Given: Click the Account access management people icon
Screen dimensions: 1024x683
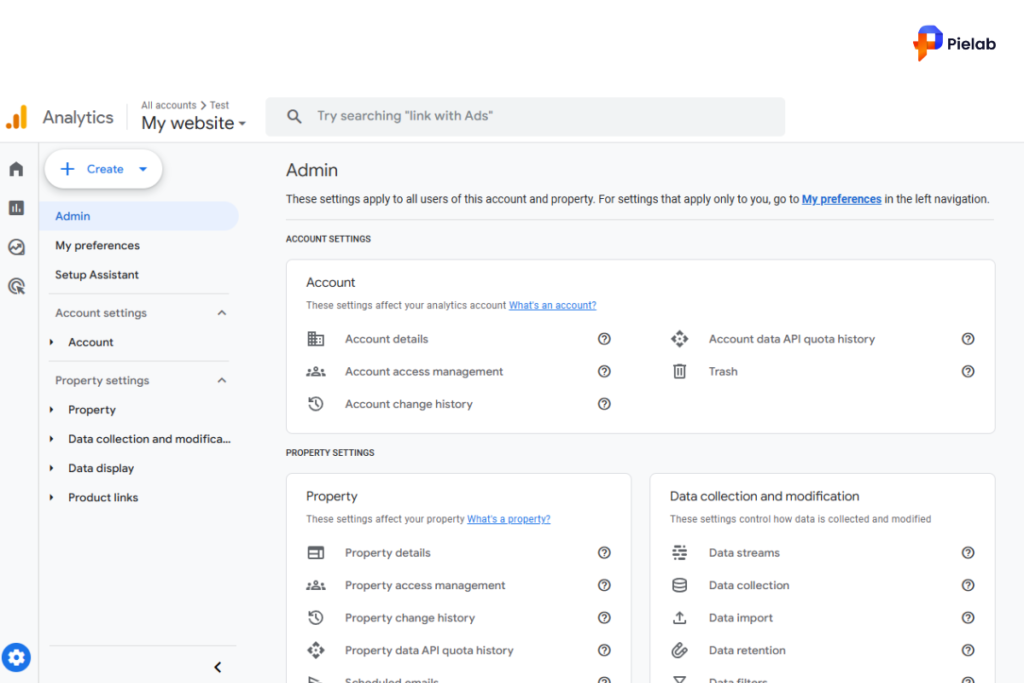Looking at the screenshot, I should 315,372.
